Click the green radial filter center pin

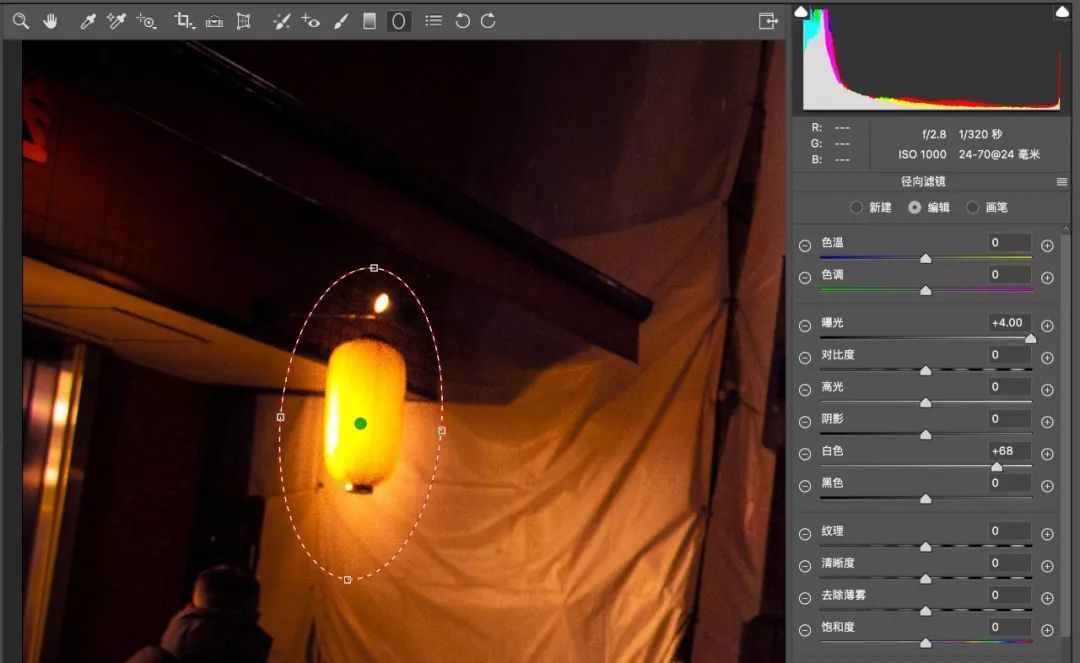(x=360, y=423)
